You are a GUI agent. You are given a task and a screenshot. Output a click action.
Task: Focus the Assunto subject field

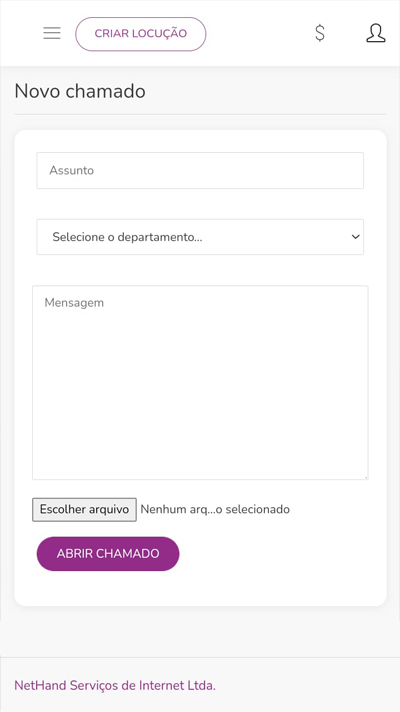click(x=200, y=170)
